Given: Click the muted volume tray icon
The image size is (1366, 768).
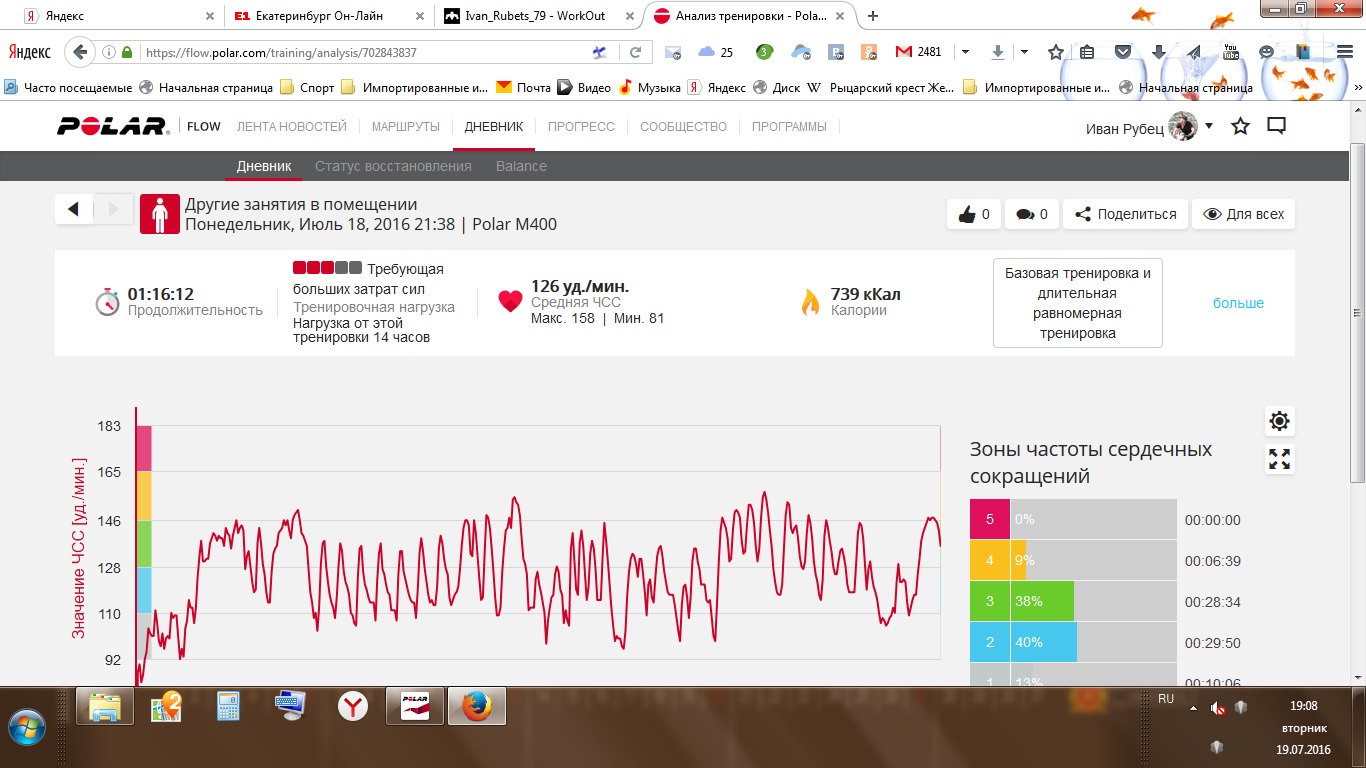Looking at the screenshot, I should point(1218,708).
